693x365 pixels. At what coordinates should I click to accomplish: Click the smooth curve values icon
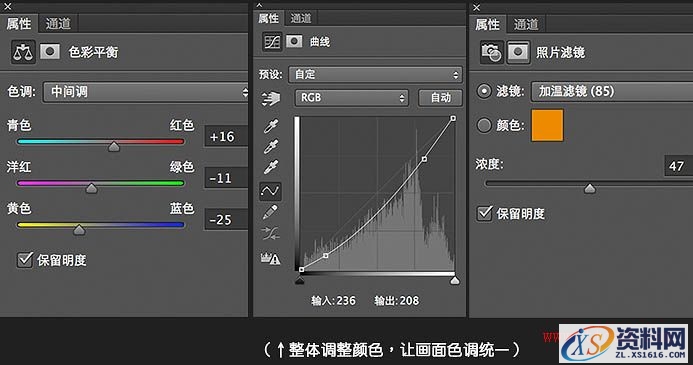(x=270, y=233)
